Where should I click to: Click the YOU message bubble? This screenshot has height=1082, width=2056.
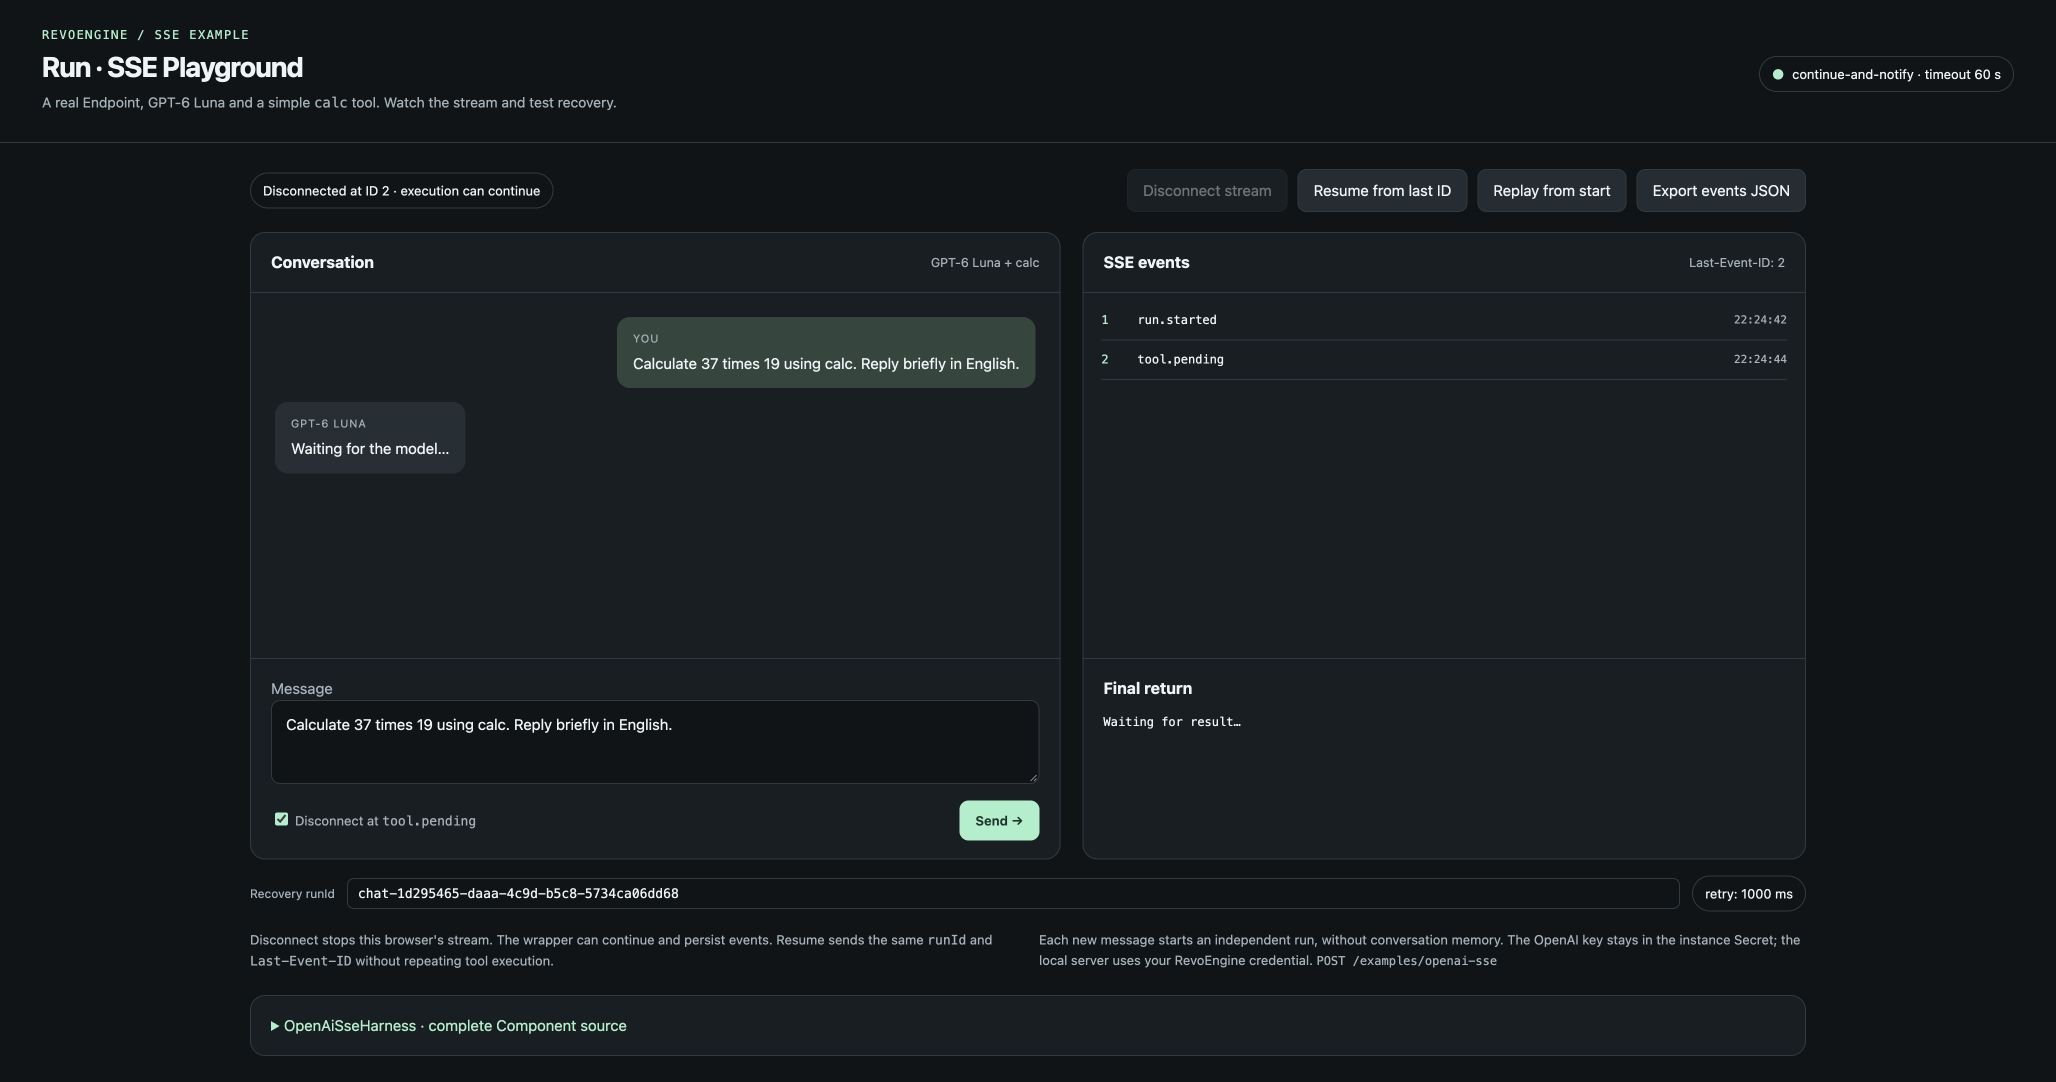(x=825, y=353)
